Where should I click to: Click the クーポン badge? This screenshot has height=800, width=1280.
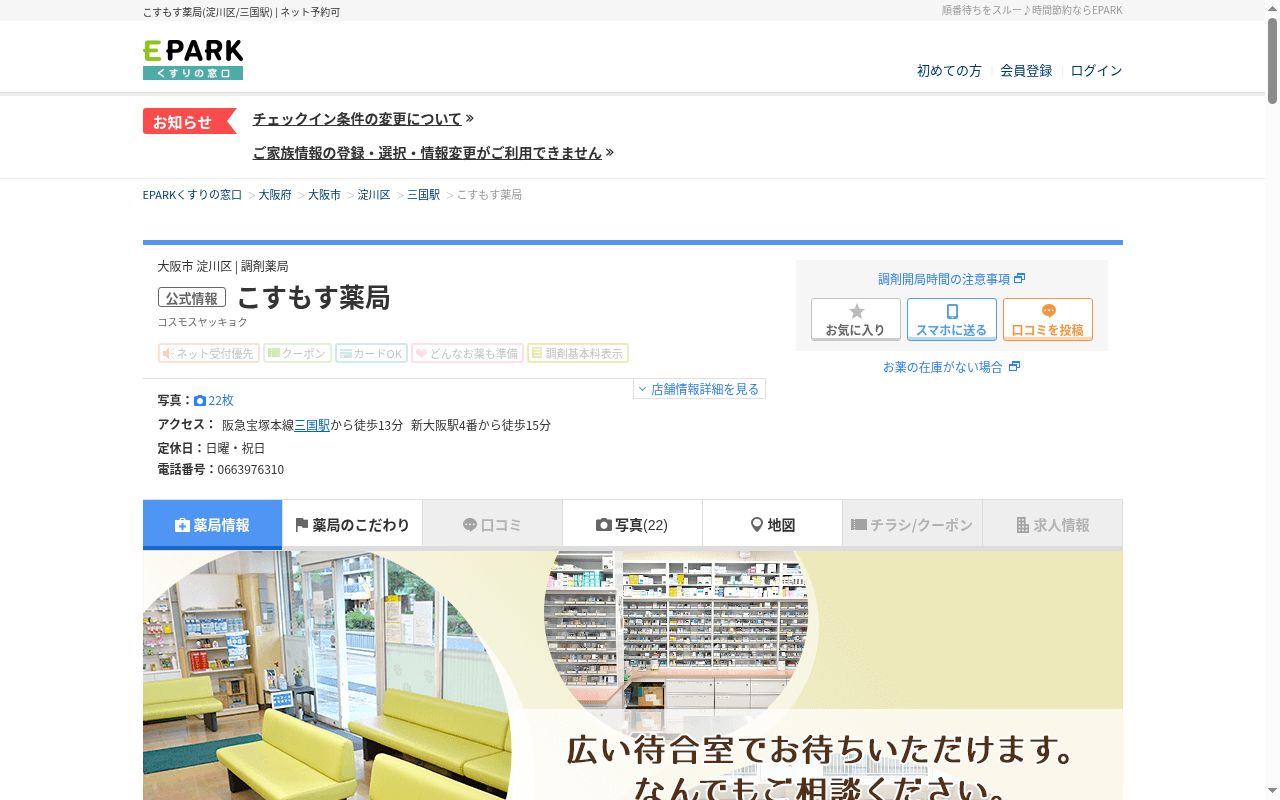(x=297, y=353)
